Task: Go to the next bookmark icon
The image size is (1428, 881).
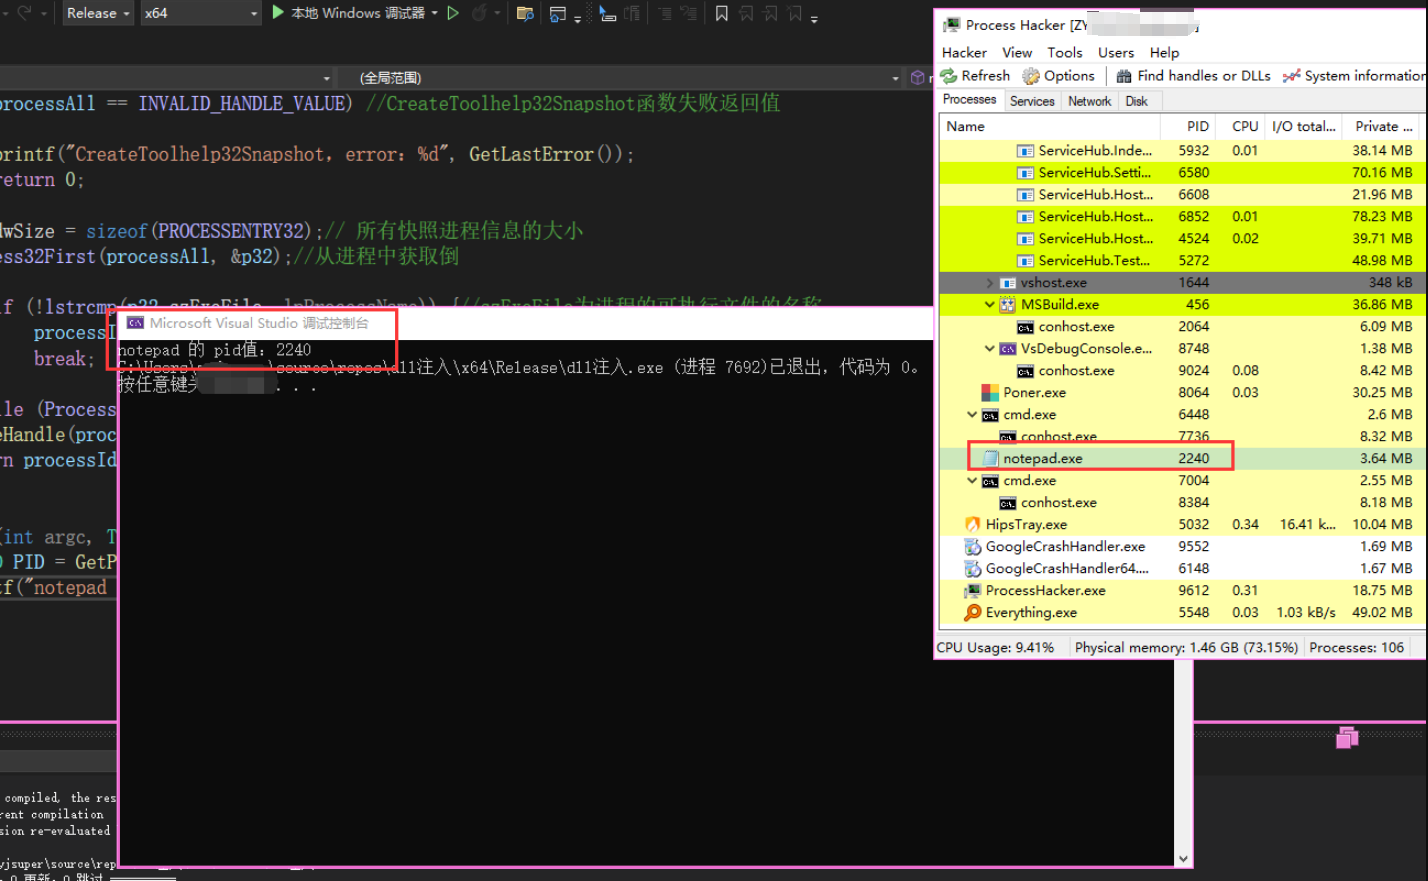Action: [770, 13]
